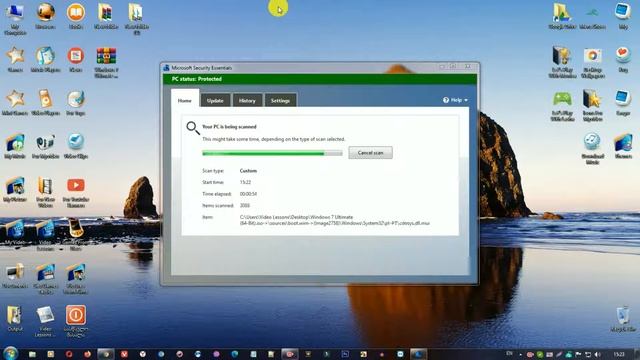640x360 pixels.
Task: Open the File Explorer folder on the taskbar
Action: (32, 354)
